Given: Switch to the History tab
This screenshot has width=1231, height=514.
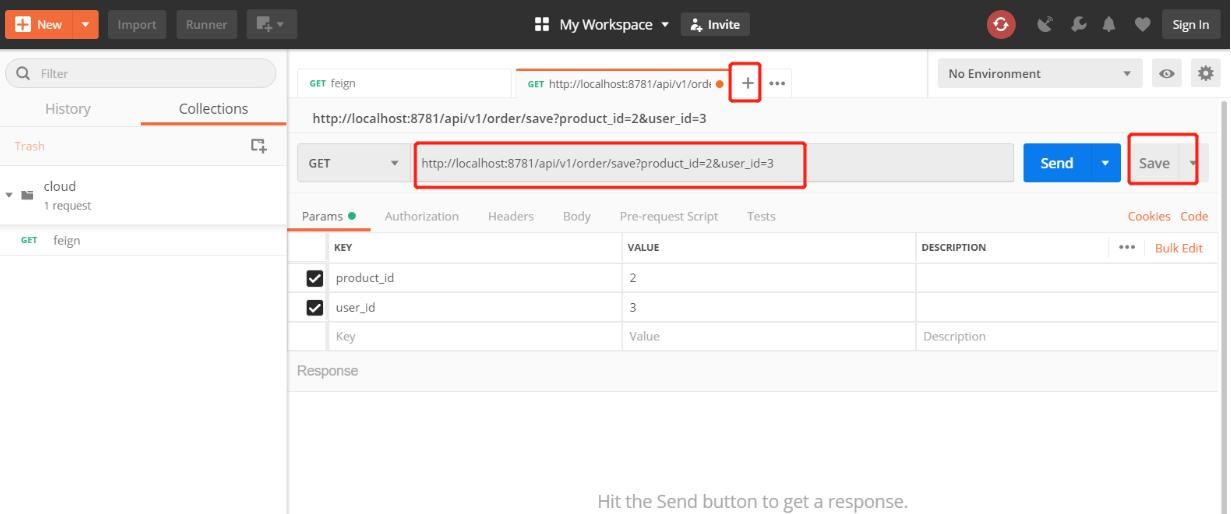Looking at the screenshot, I should [x=68, y=108].
